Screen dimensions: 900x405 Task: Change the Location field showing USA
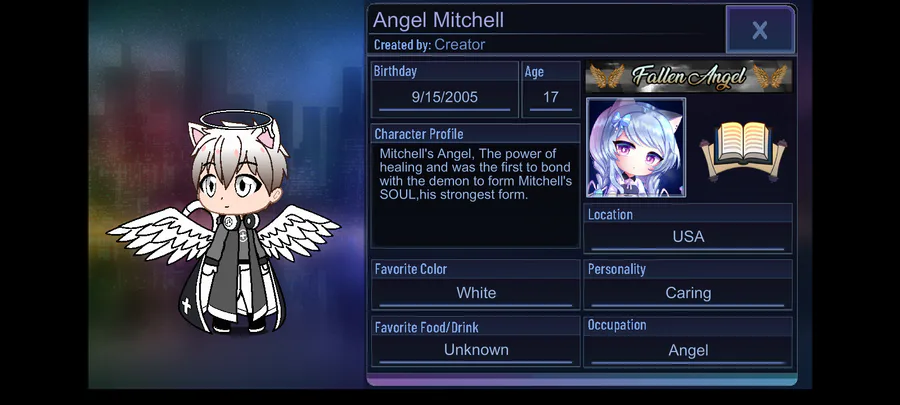coord(688,237)
